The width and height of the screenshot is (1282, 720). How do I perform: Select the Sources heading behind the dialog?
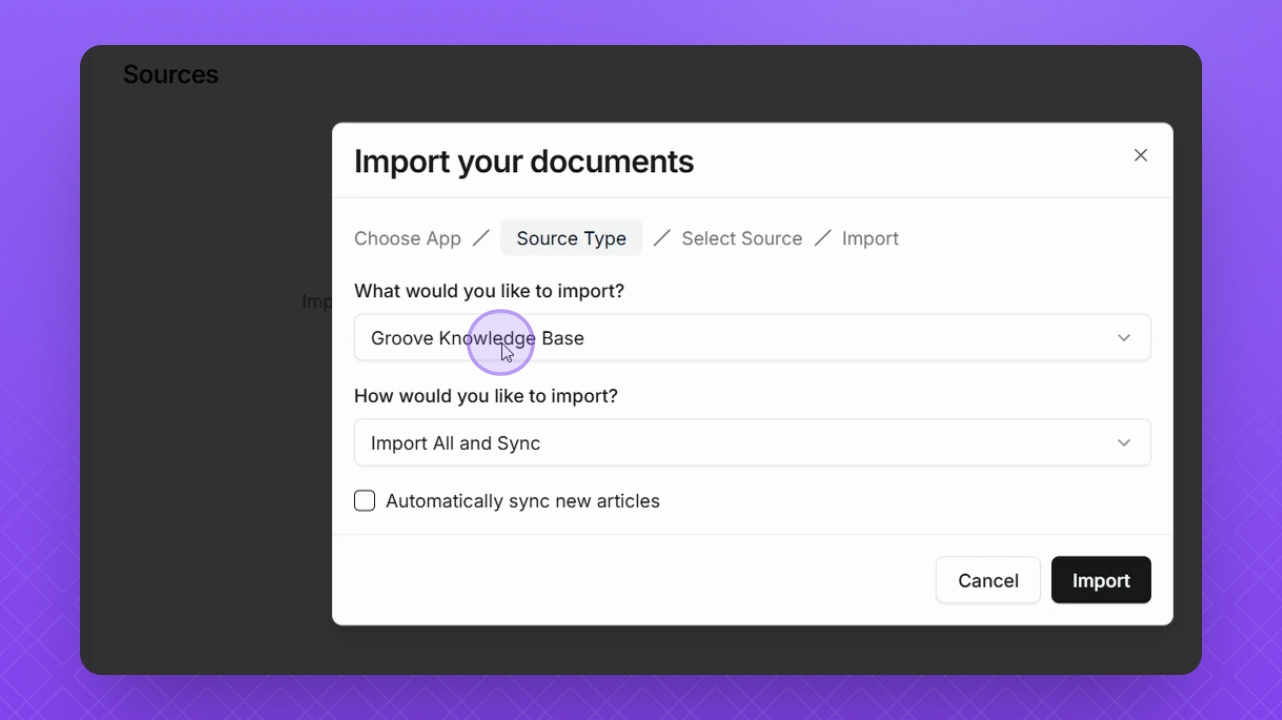click(x=171, y=75)
